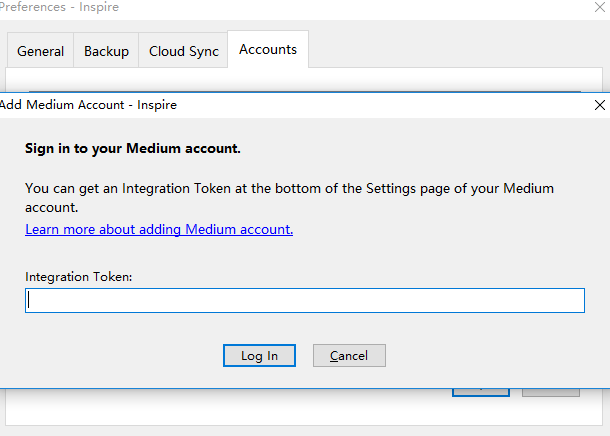Close the Preferences window
The image size is (610, 436).
pos(599,7)
